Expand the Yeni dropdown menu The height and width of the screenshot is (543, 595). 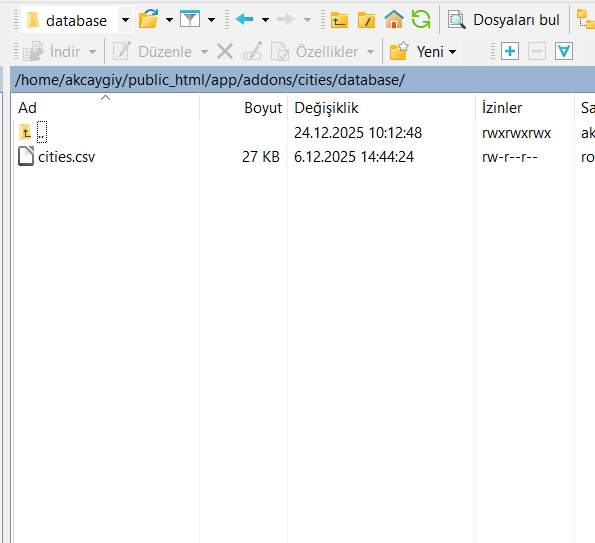tap(452, 52)
